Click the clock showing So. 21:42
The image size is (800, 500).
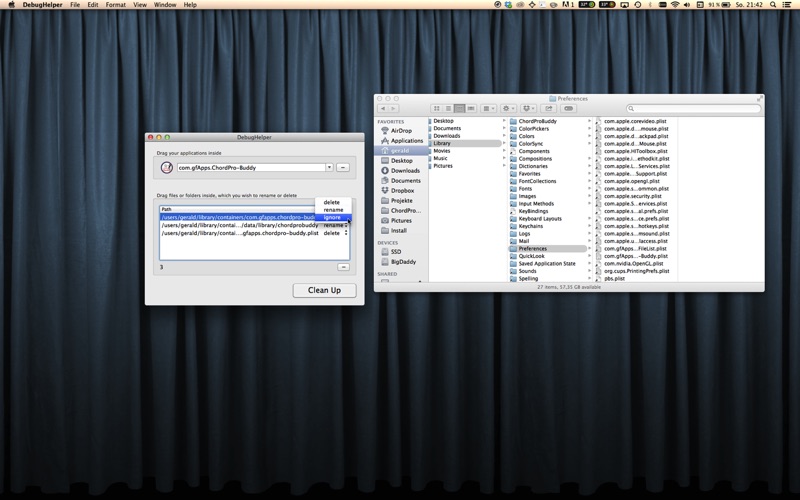pos(749,5)
